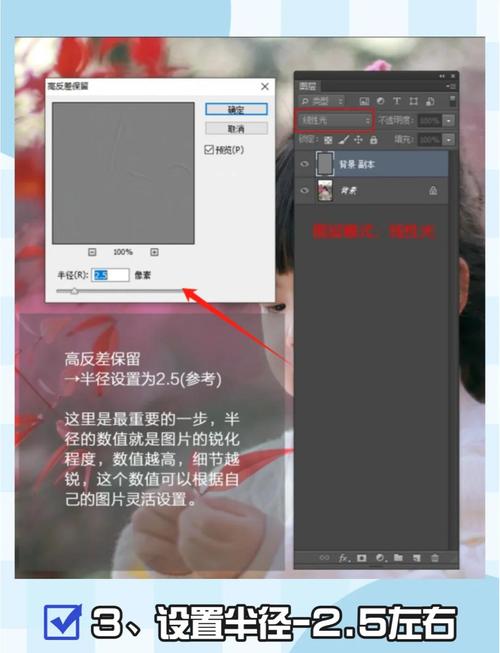Create new adjustment layer icon
The height and width of the screenshot is (653, 500).
click(x=380, y=557)
